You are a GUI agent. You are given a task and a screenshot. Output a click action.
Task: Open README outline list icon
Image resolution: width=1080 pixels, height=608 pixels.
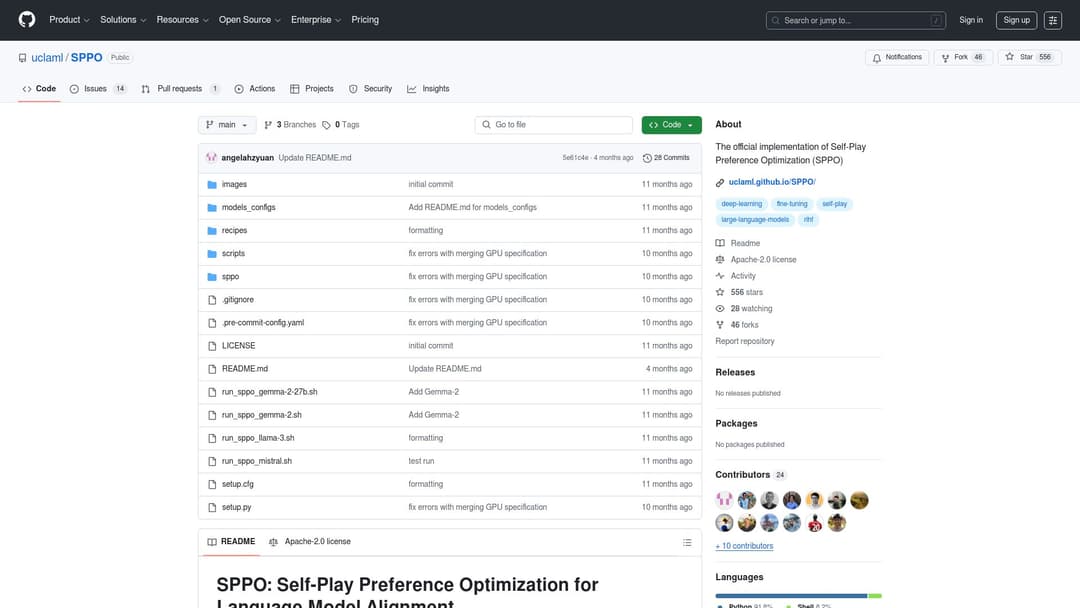coord(687,543)
